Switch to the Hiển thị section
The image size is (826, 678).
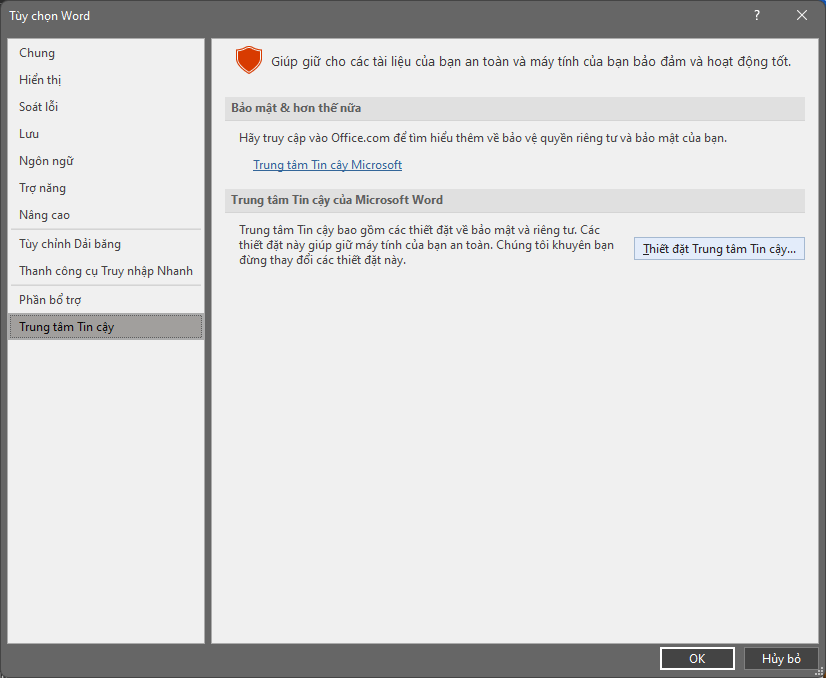40,80
